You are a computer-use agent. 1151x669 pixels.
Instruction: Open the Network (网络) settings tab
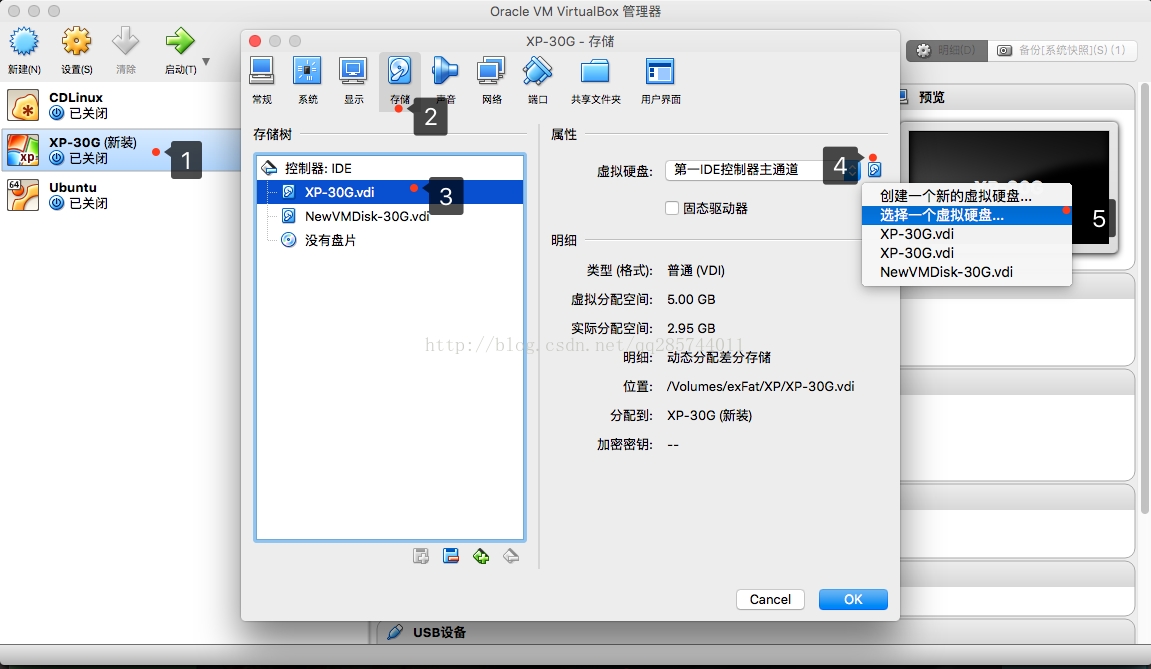[x=491, y=80]
